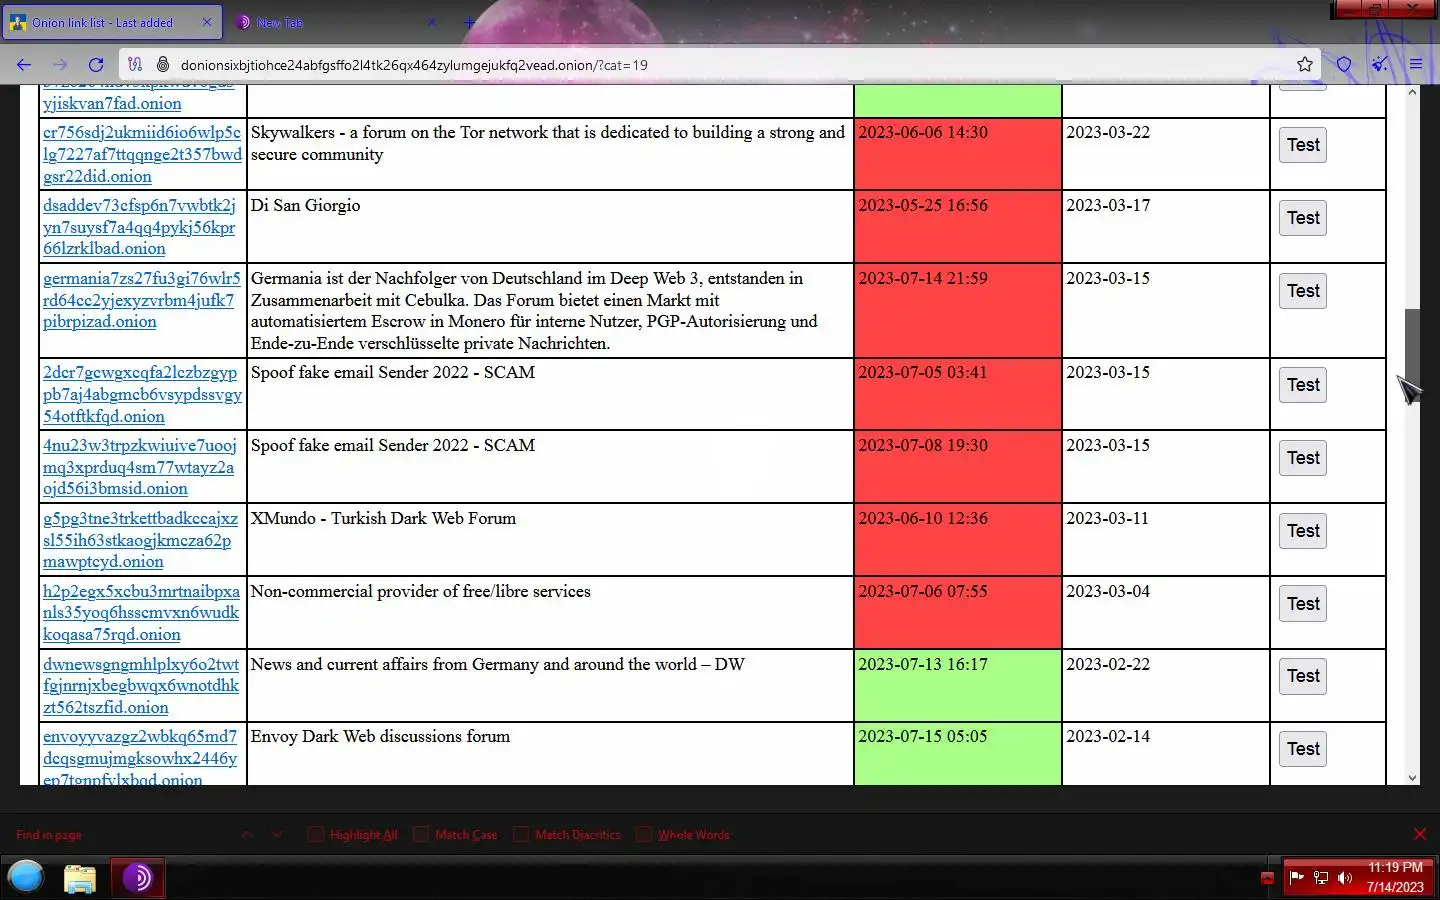
Task: Open a new tab with plus
Action: click(469, 22)
